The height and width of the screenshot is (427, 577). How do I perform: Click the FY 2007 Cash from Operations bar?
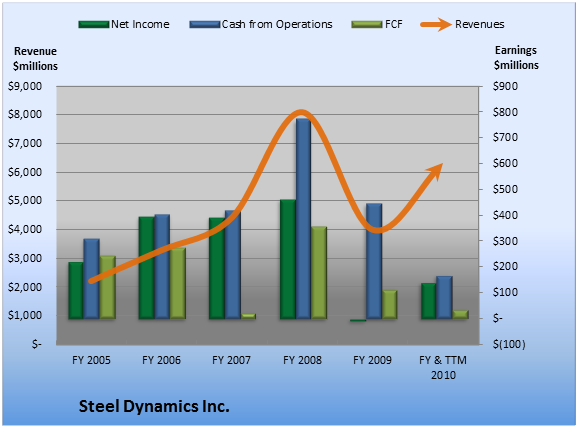coord(233,264)
